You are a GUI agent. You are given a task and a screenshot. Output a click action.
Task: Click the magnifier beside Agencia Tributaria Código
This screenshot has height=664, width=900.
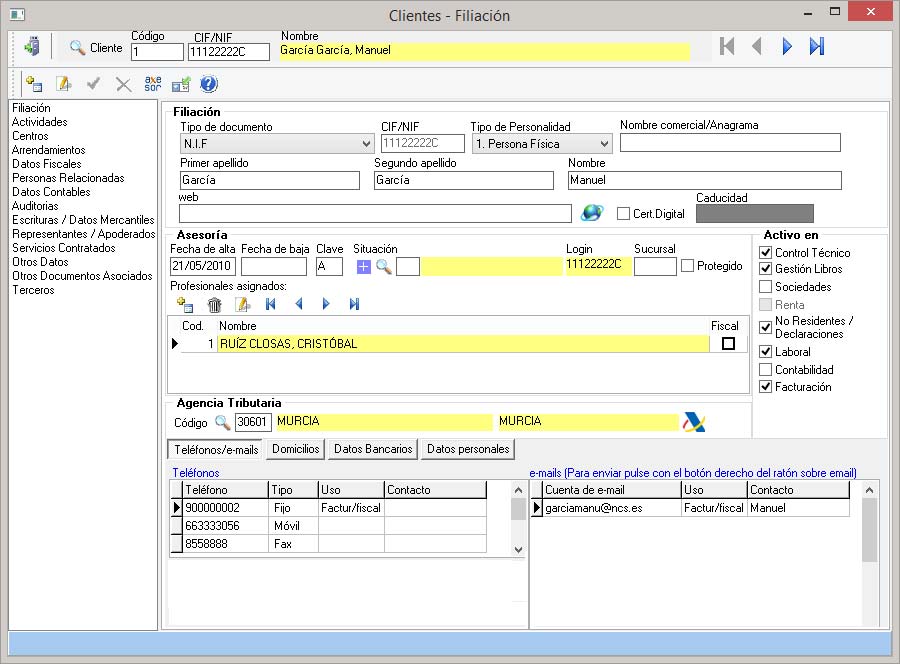point(222,422)
